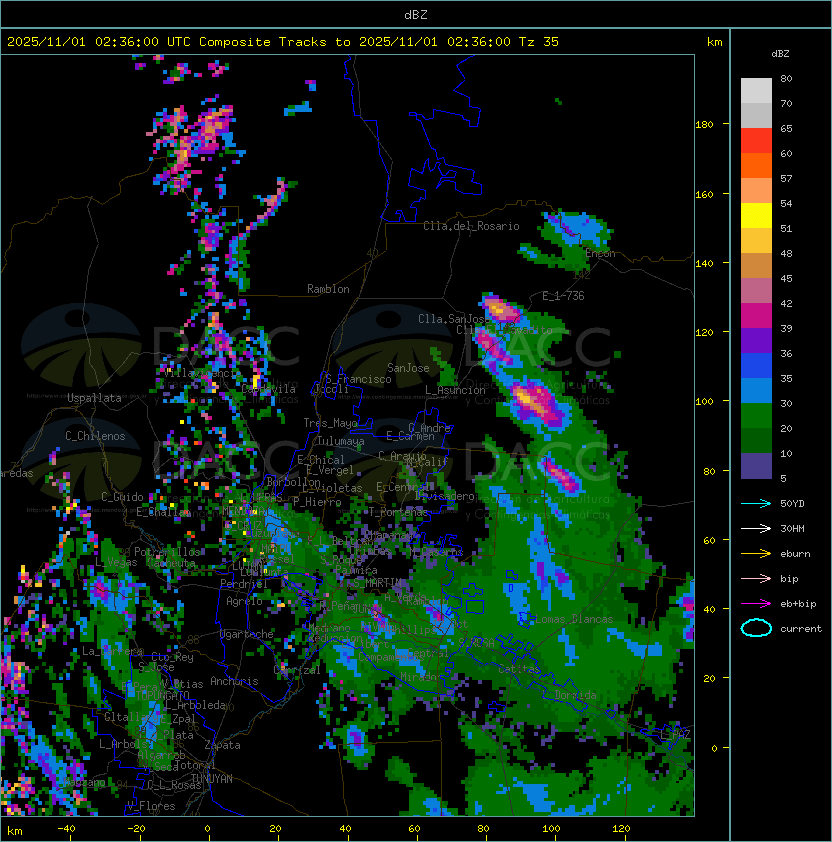
Task: Click the 50YD cyan arrow legend icon
Action: click(756, 503)
